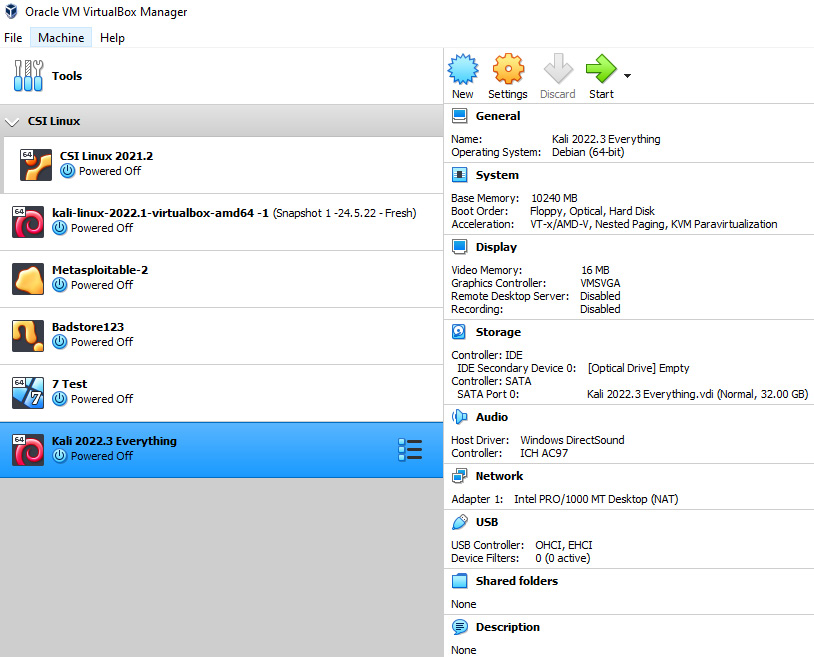Click the Audio section speaker icon
Viewport: 814px width, 657px height.
459,417
